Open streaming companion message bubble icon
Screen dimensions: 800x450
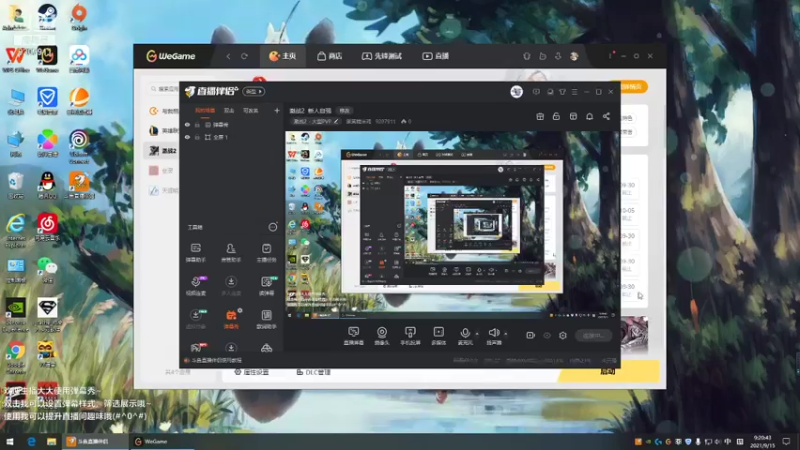536,92
